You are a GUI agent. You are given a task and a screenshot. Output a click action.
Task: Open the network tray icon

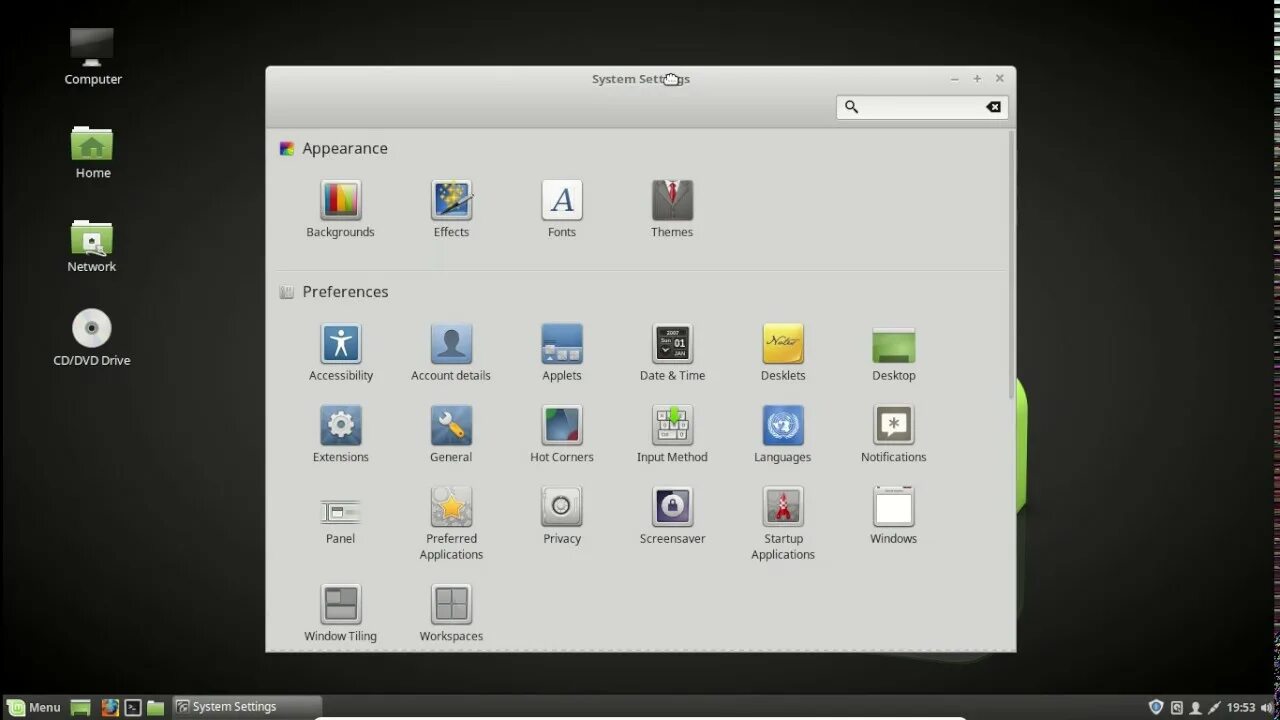click(1214, 708)
